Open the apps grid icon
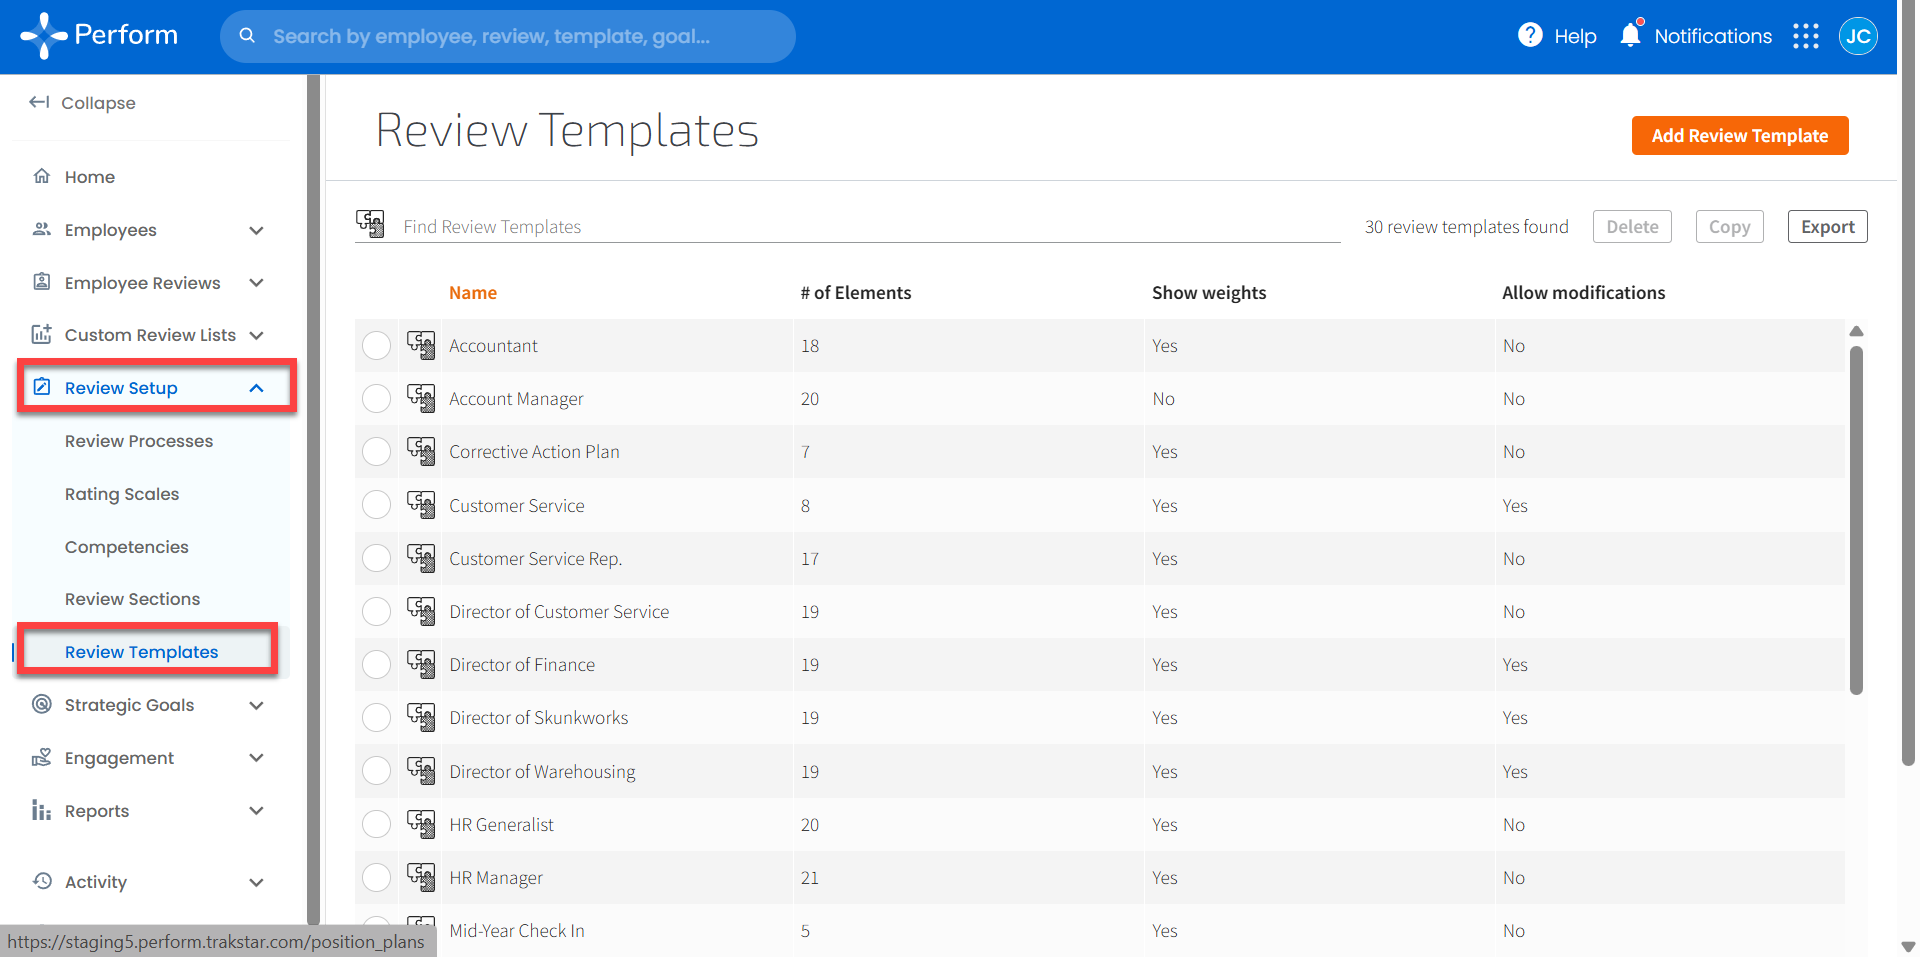The image size is (1920, 957). [x=1806, y=37]
